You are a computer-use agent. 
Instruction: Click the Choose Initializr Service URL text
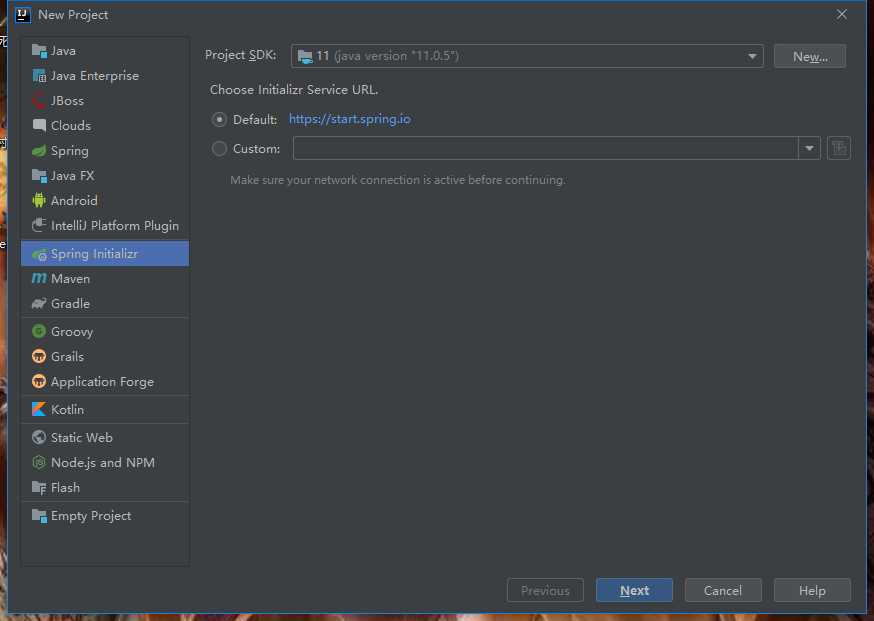[x=294, y=90]
